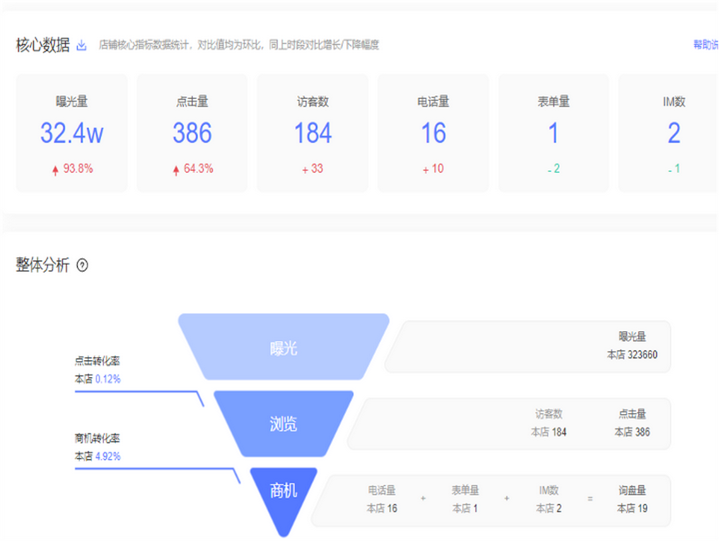This screenshot has width=720, height=541.
Task: Select the 访客数 184 metric card
Action: coord(313,133)
